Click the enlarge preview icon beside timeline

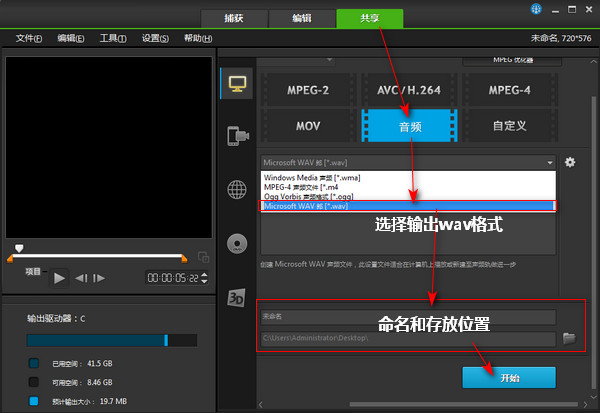(203, 257)
